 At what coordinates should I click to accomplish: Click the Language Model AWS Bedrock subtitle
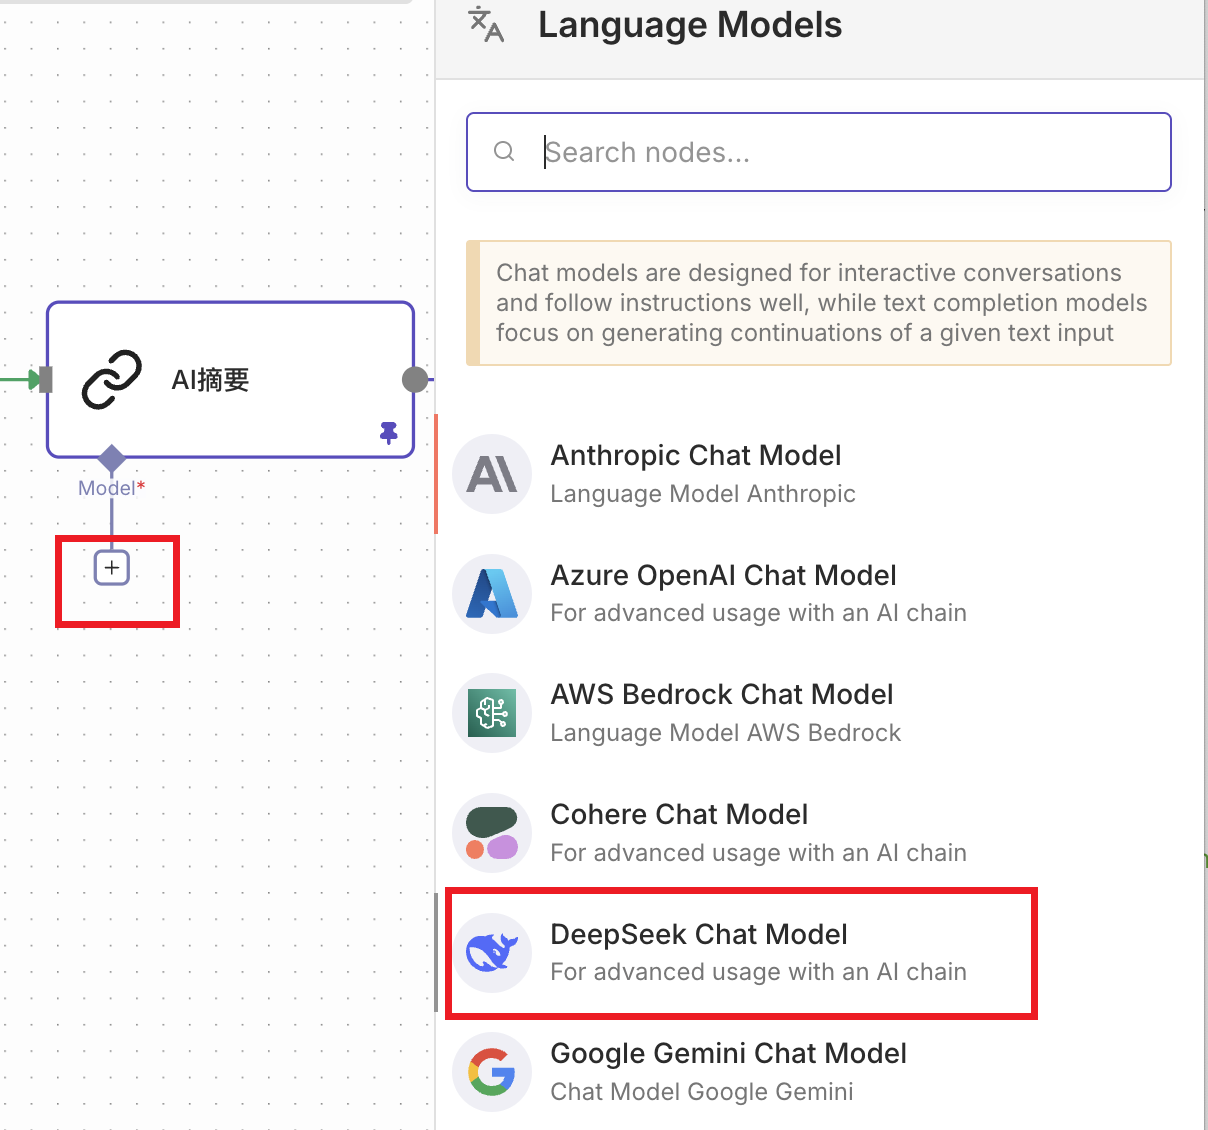pos(726,733)
